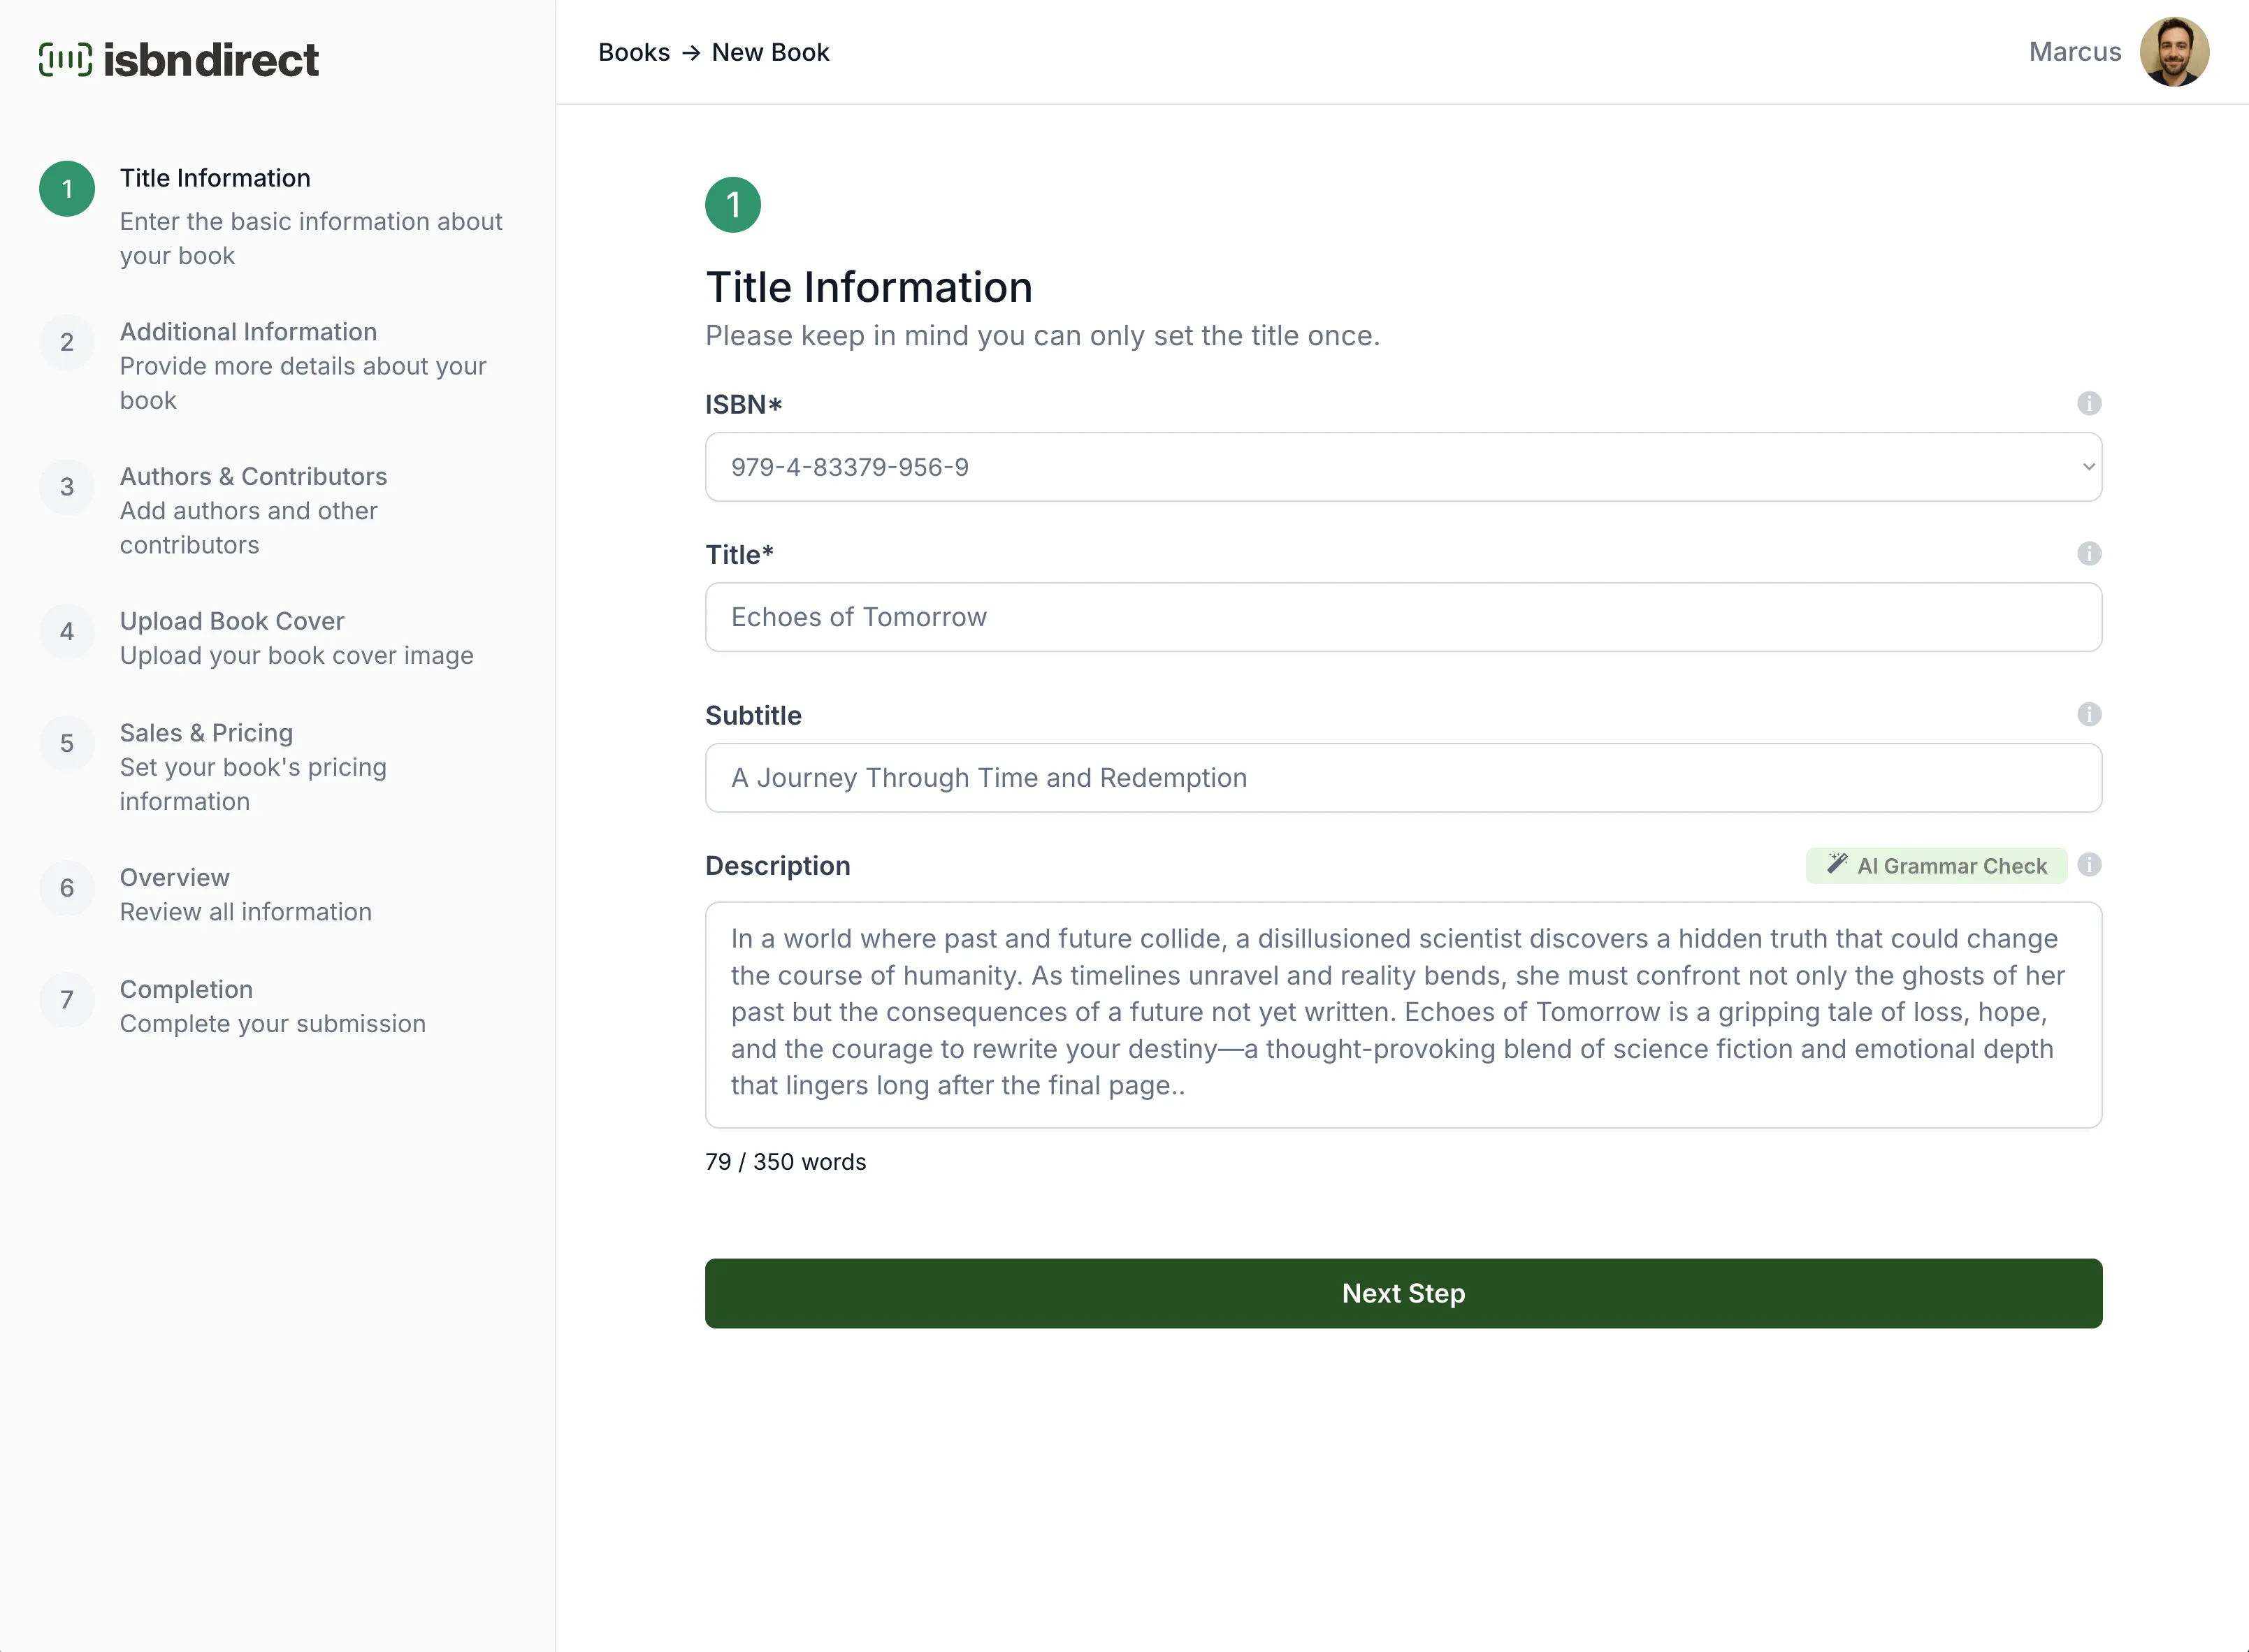The image size is (2249, 1652).
Task: Open the ISBN dropdown
Action: 1402,467
